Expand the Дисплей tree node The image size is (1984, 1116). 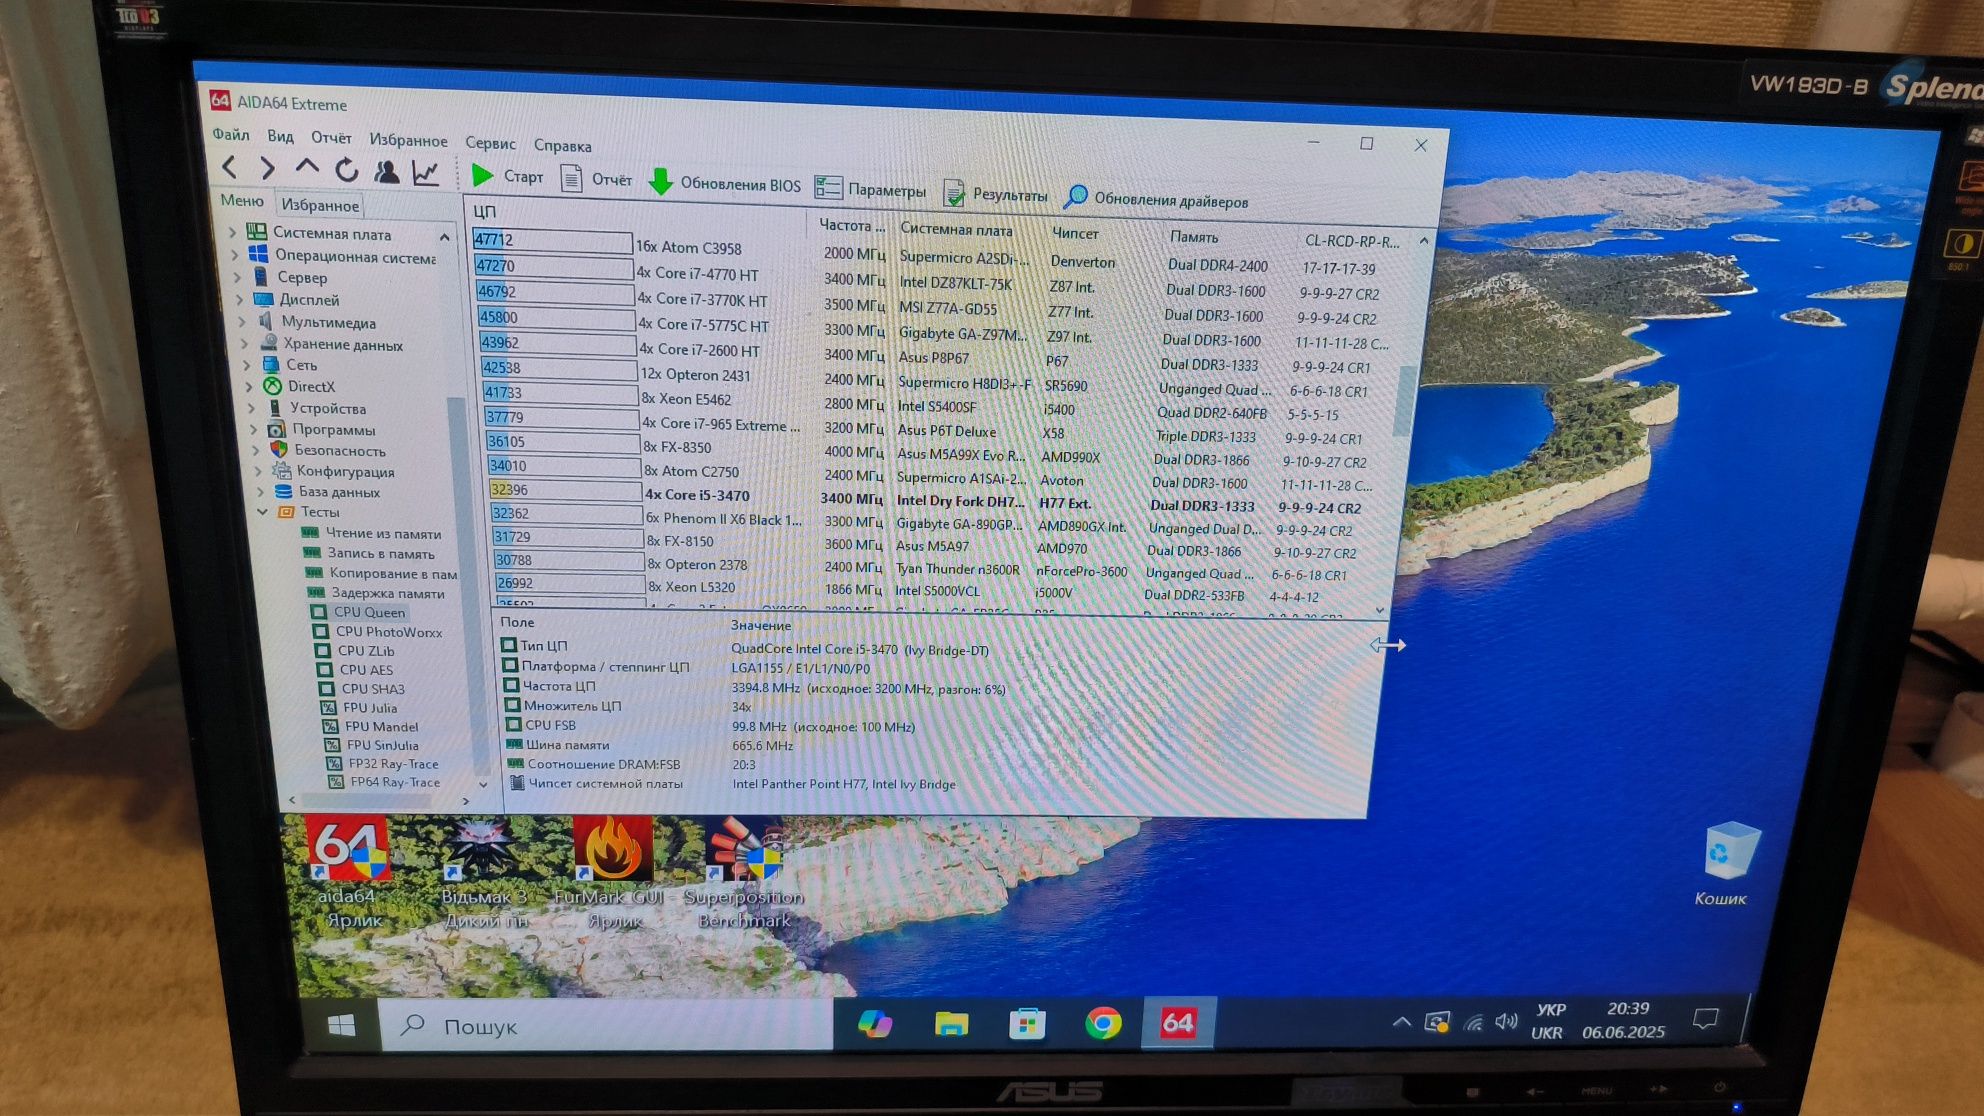(x=240, y=299)
